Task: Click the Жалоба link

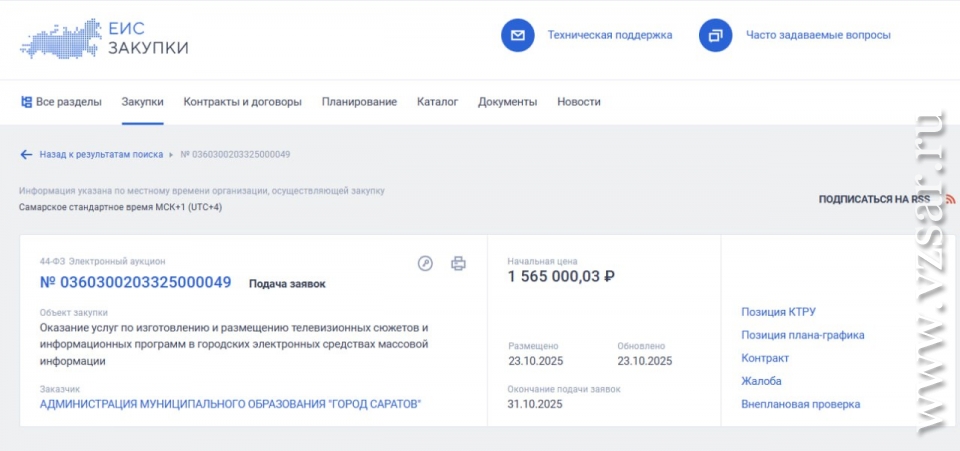Action: [x=761, y=381]
